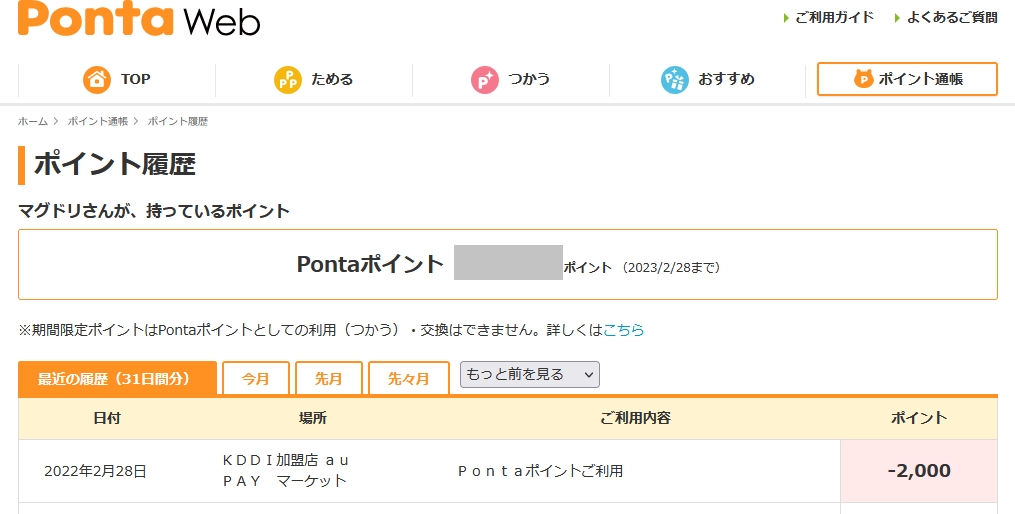Click the pink つかう icon

coord(485,79)
